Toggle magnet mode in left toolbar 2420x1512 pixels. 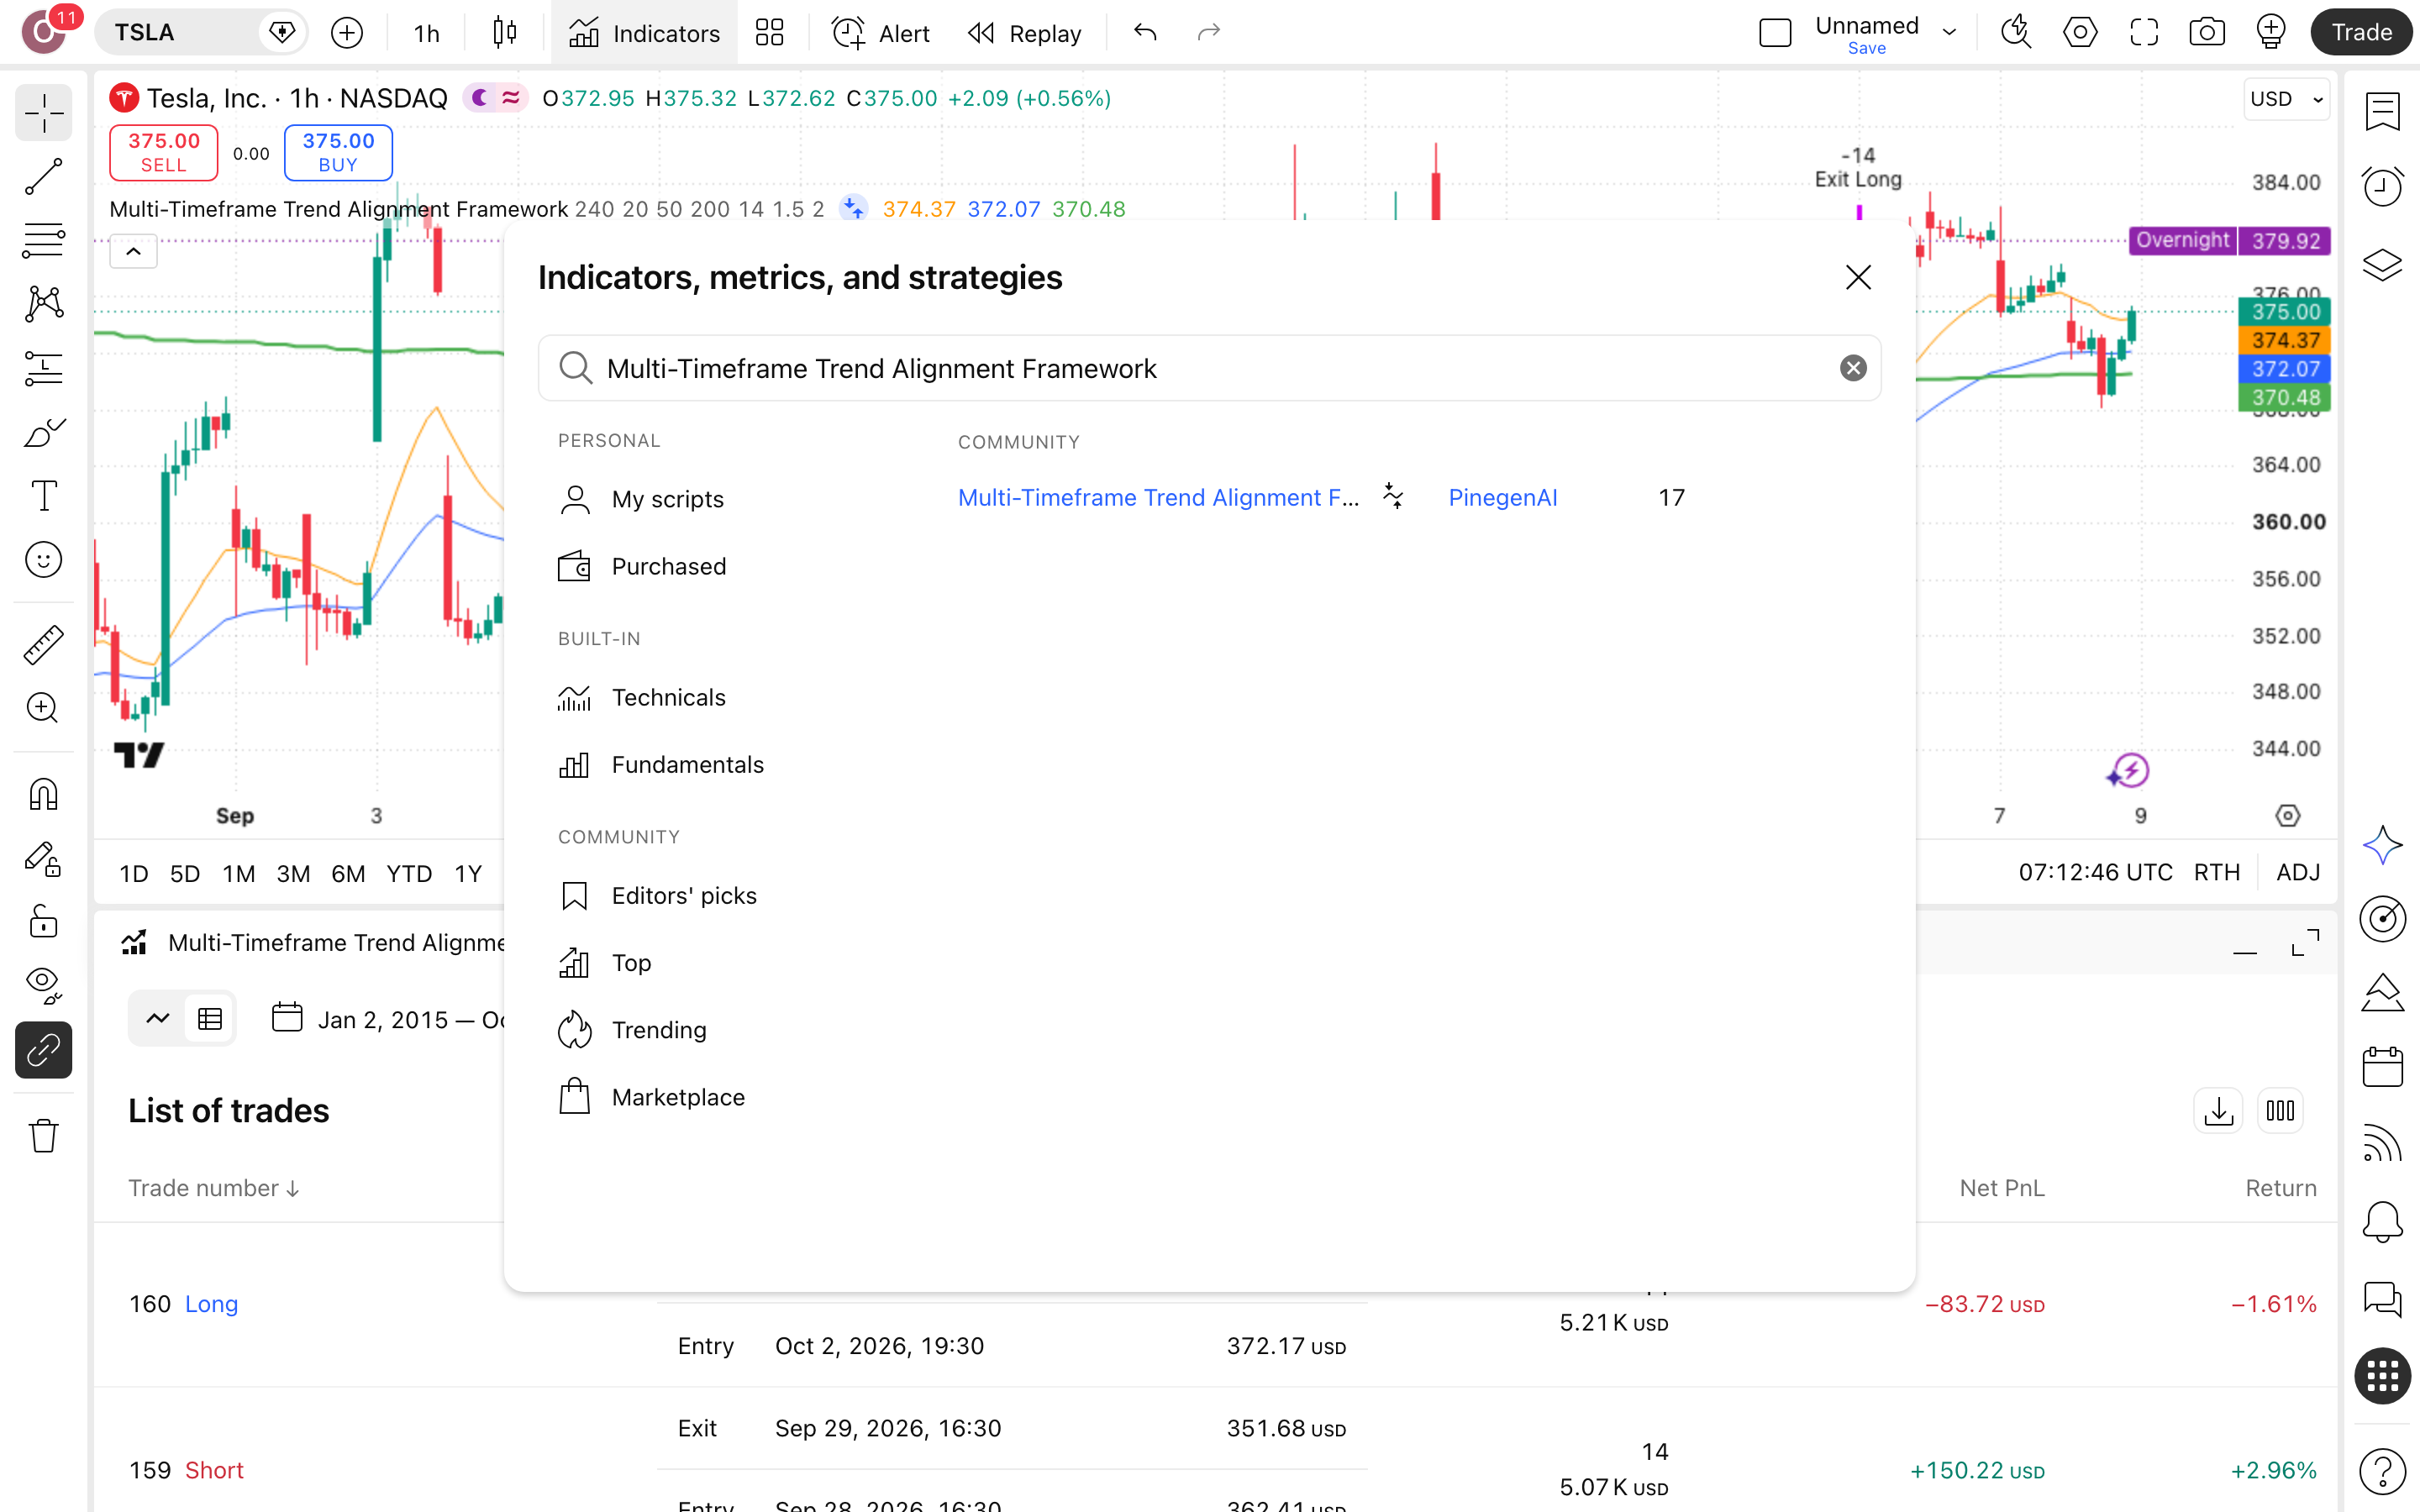pos(43,794)
